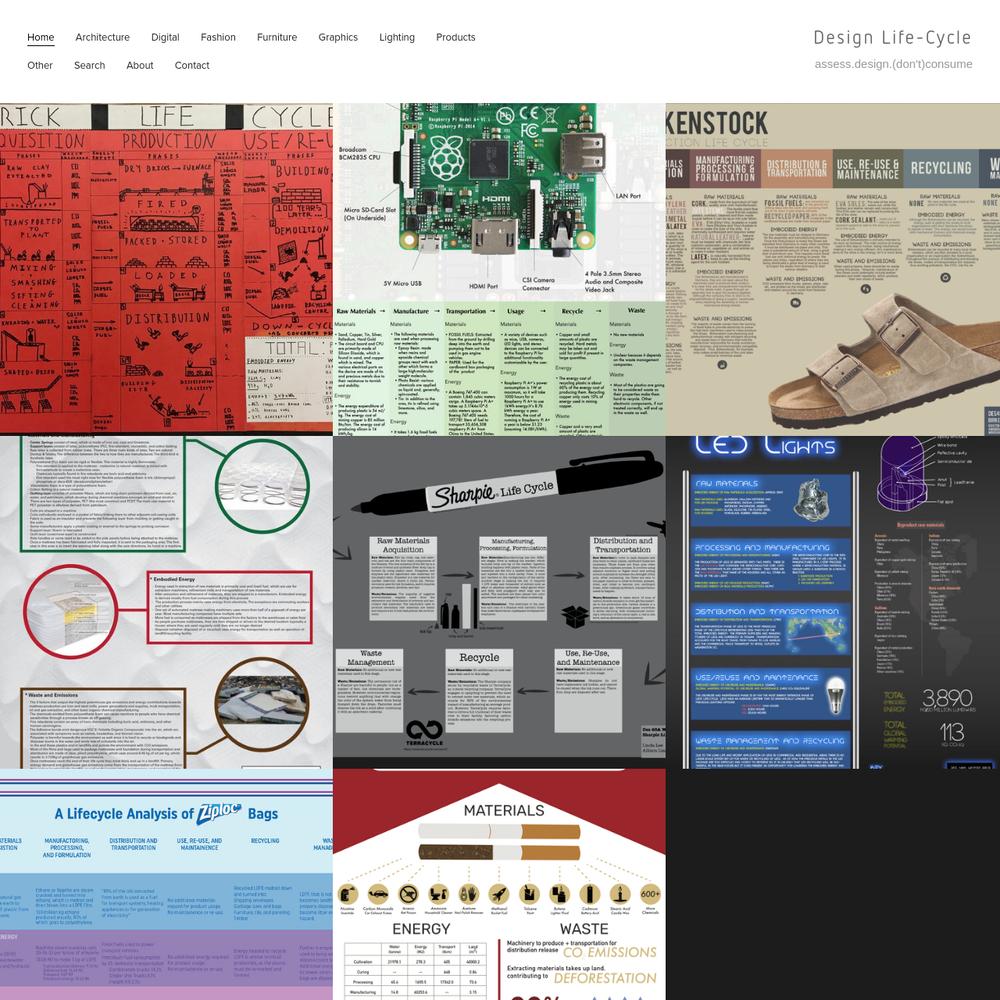Go to the Search page
The image size is (1000, 1000).
click(x=89, y=65)
